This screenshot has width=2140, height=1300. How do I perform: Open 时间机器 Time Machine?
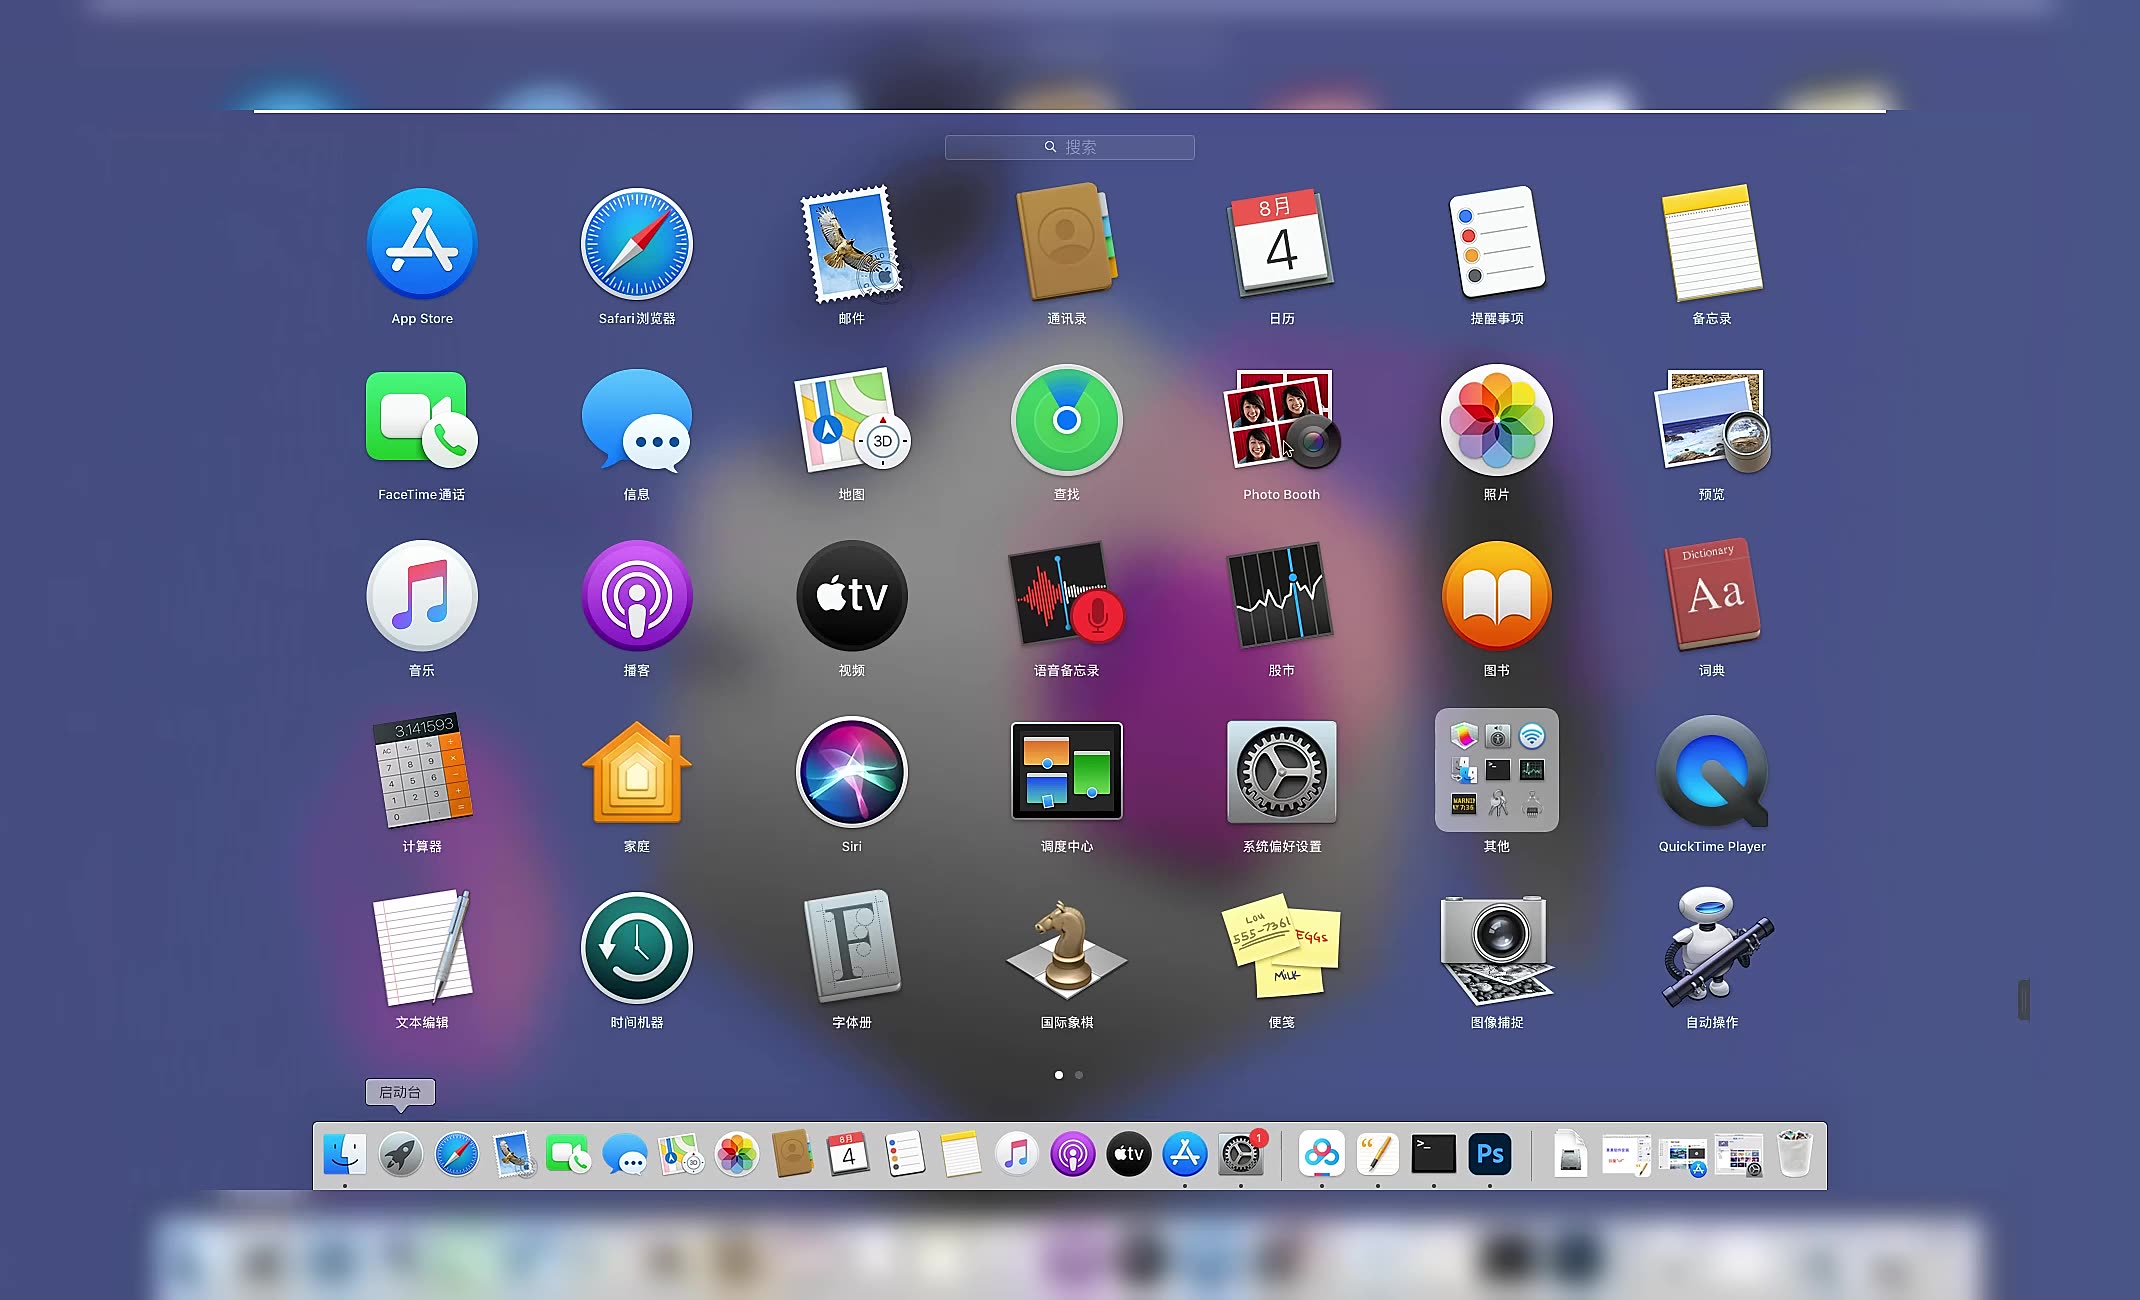[x=637, y=948]
